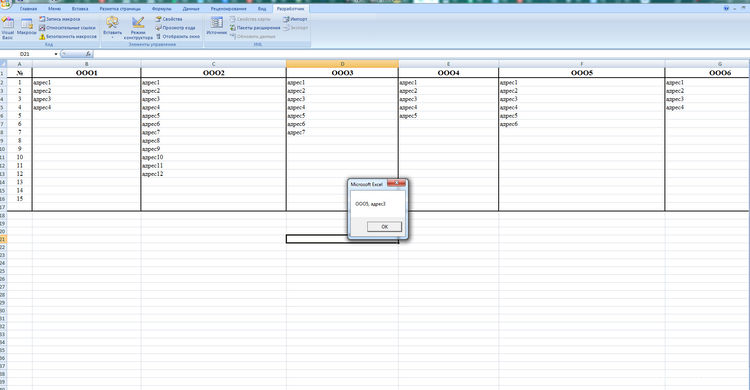Select column D header
The image size is (750, 390).
pos(342,64)
